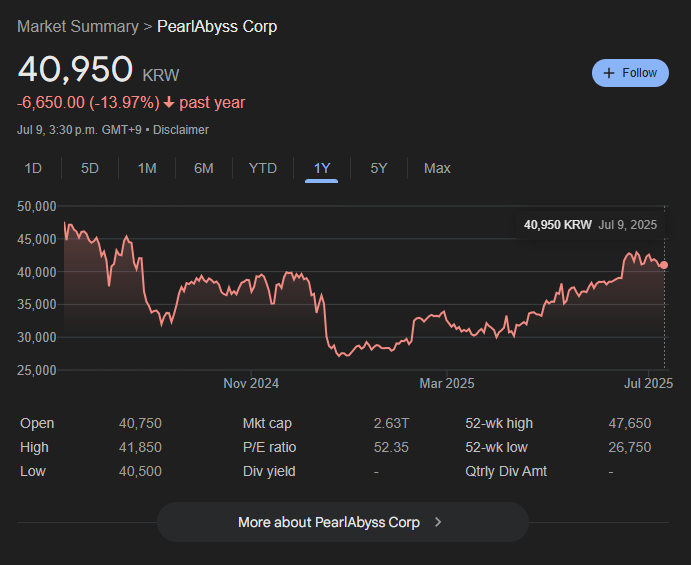
Task: Click the chevron arrow after More about PearlAbyss Corp
Action: tap(438, 522)
